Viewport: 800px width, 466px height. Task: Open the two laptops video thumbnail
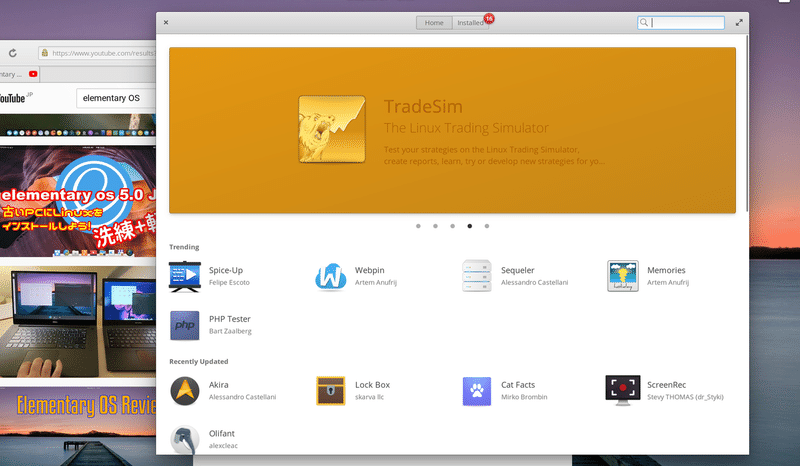(78, 322)
